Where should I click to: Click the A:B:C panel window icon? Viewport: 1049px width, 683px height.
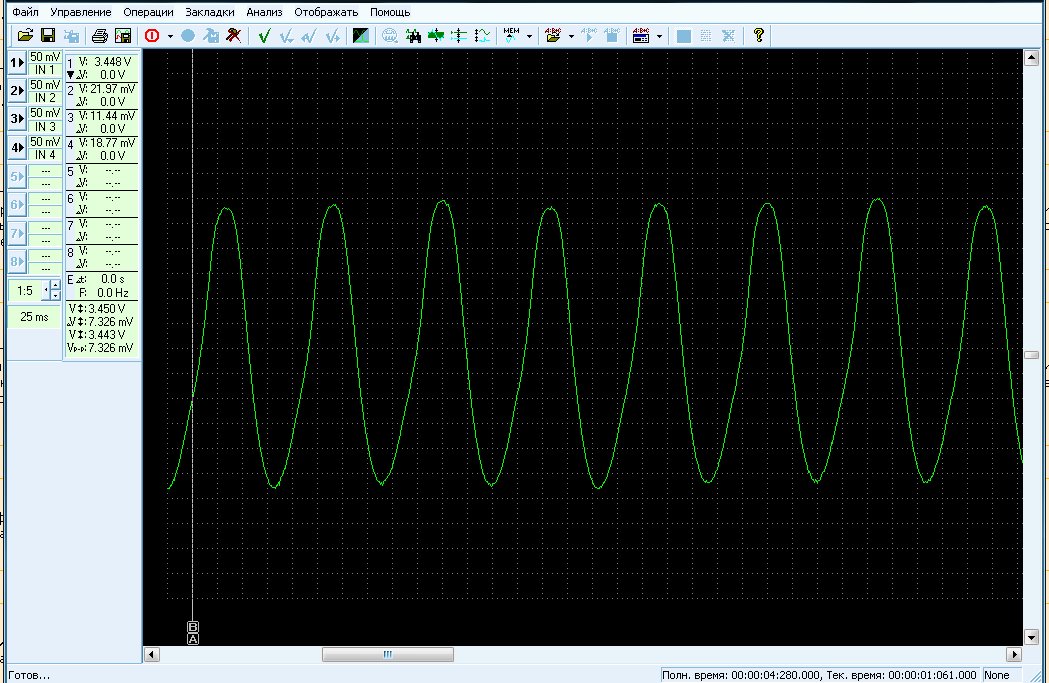coord(641,35)
